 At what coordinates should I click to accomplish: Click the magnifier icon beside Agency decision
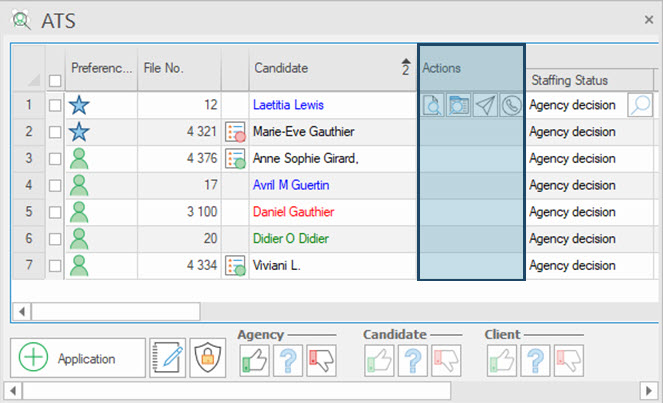click(x=639, y=105)
